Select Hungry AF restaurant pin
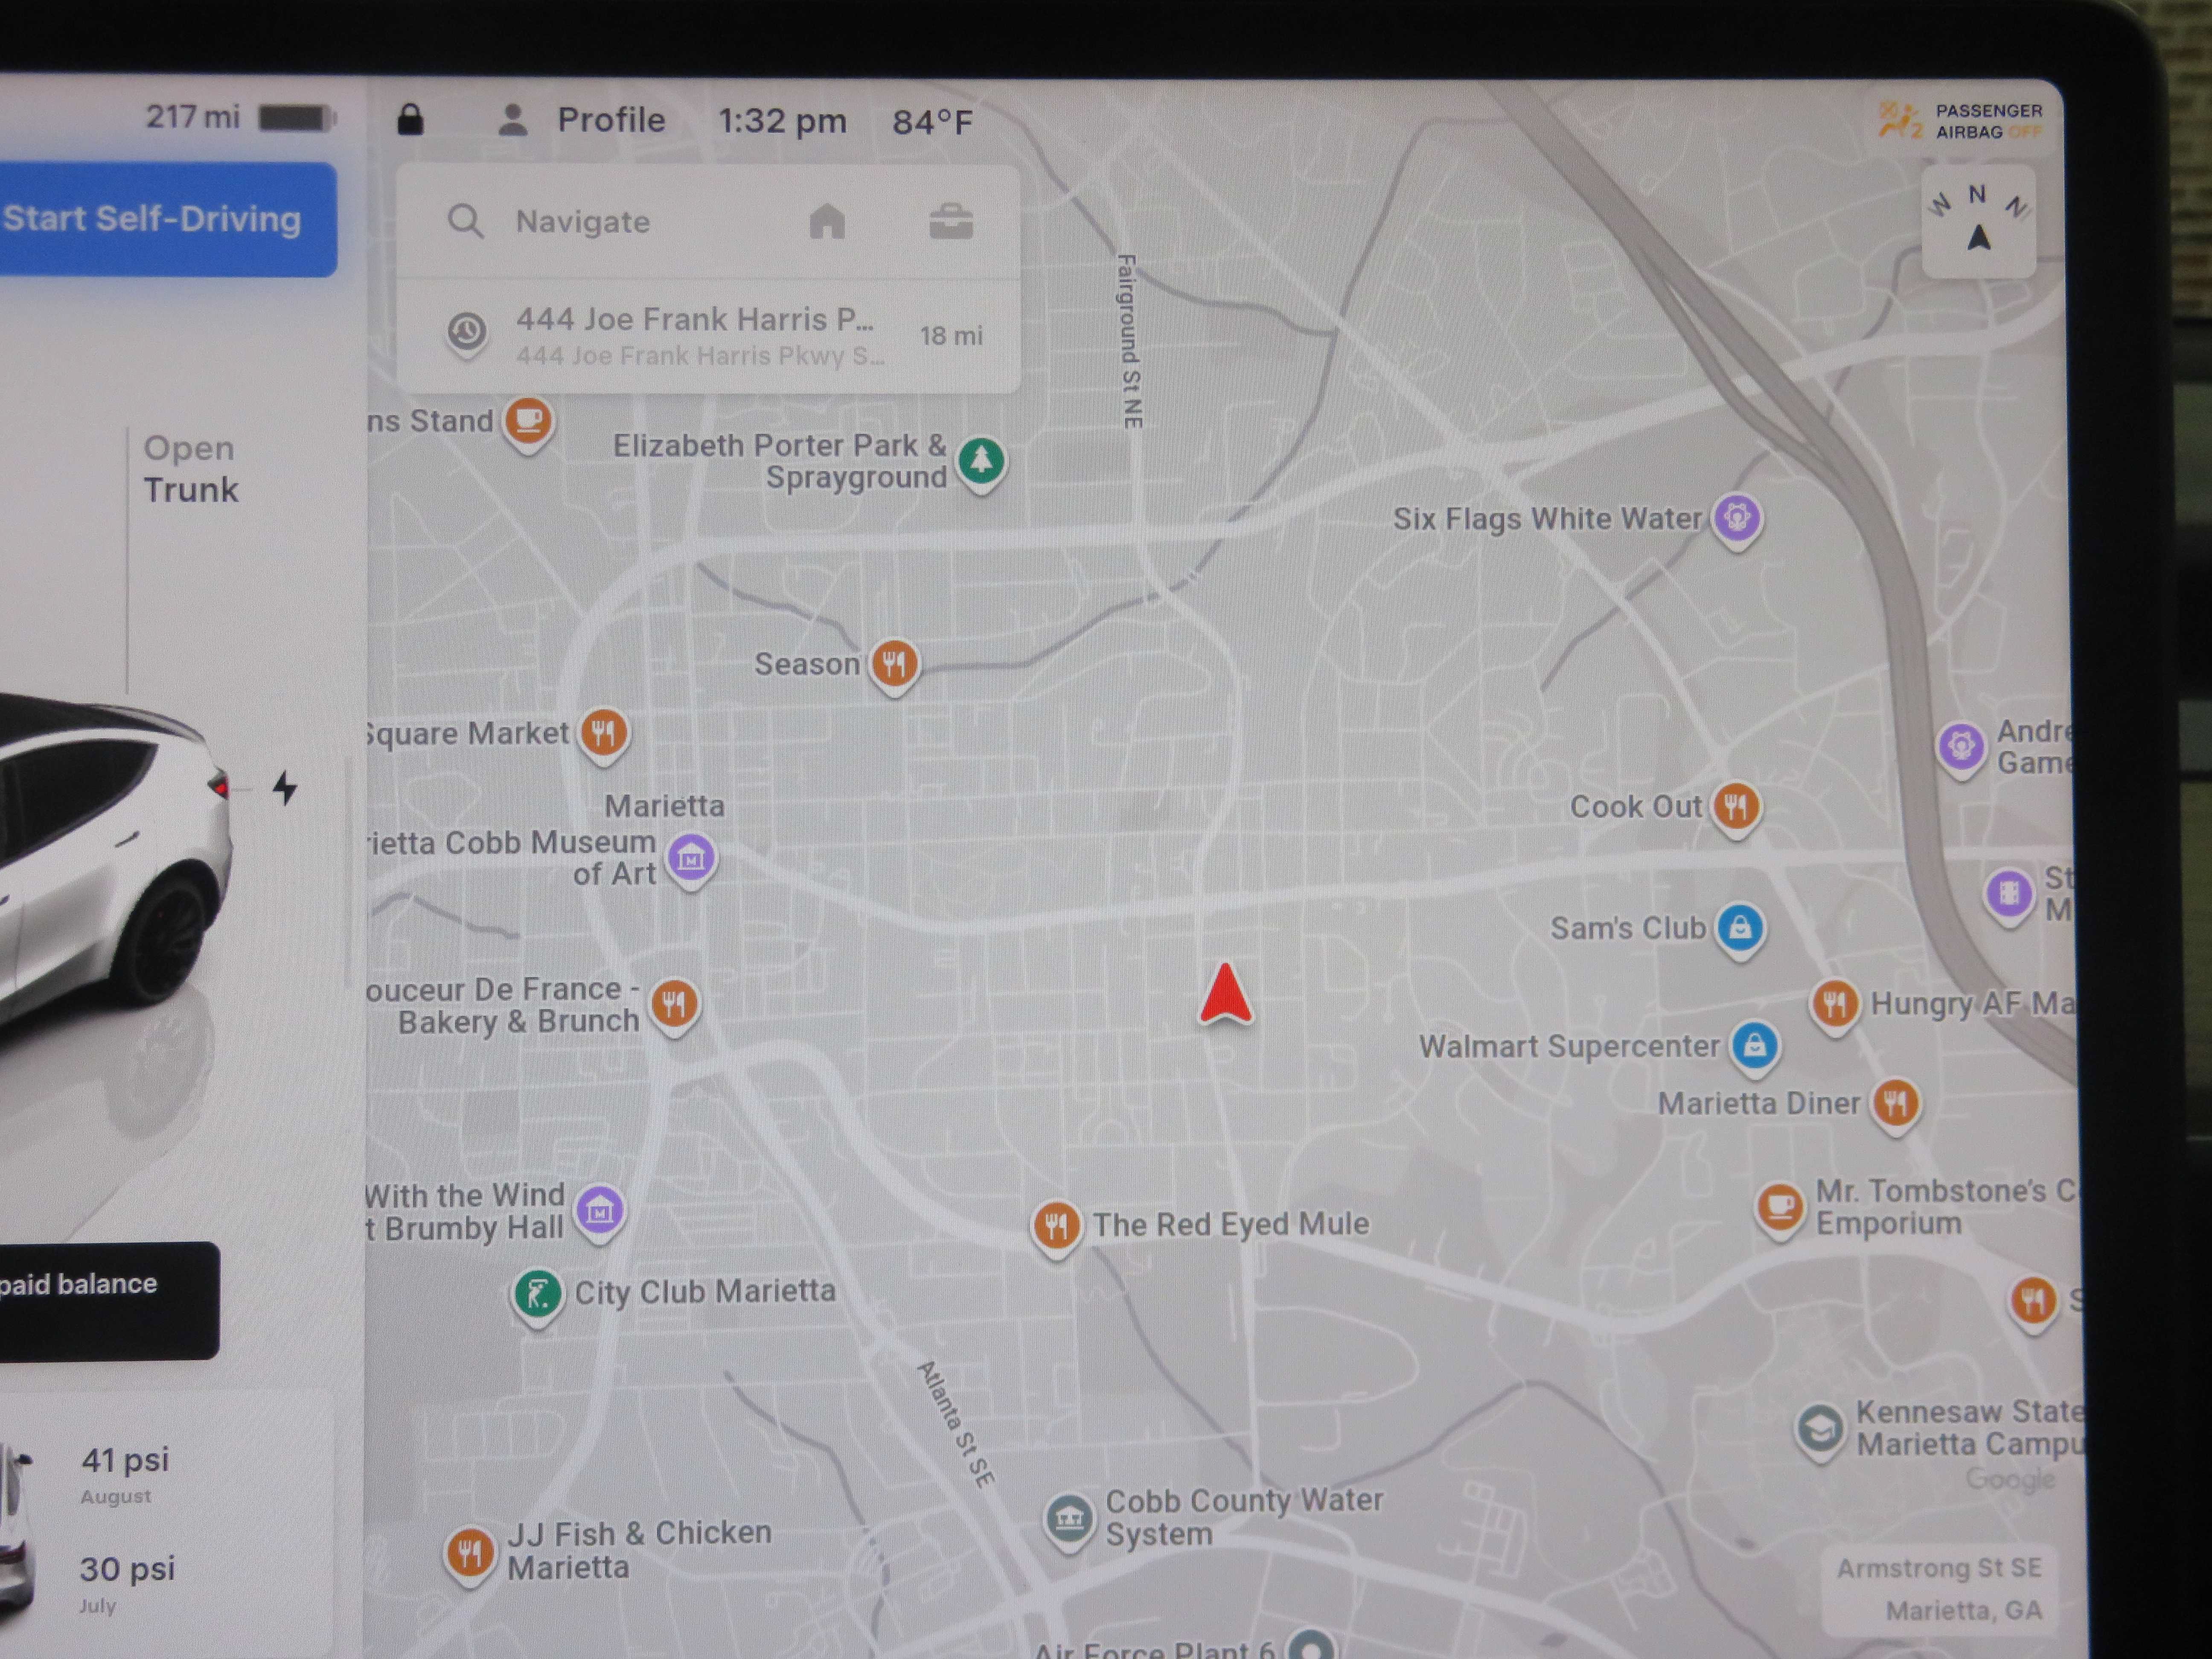 pyautogui.click(x=1834, y=1006)
